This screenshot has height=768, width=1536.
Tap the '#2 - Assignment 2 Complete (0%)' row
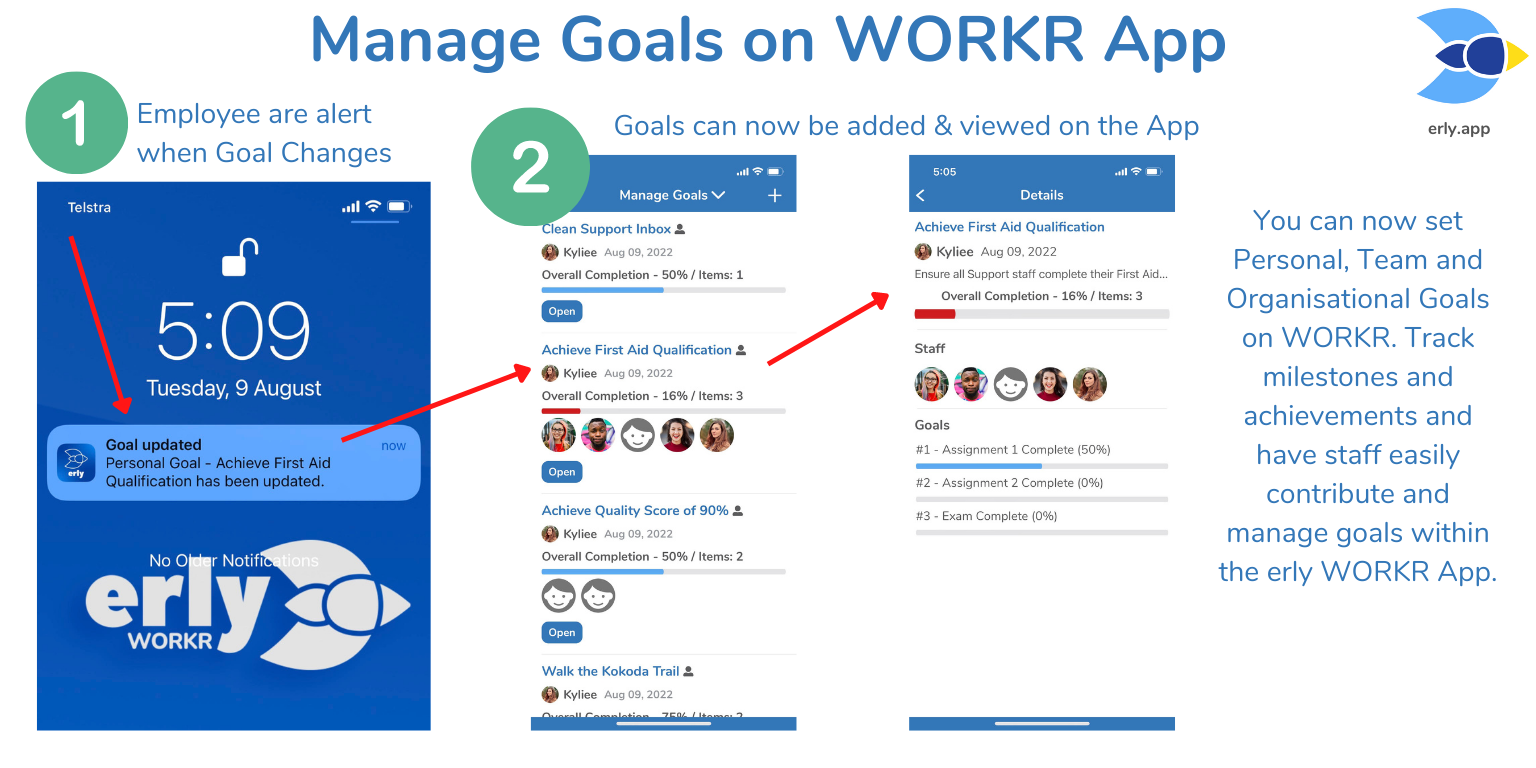(x=1010, y=483)
